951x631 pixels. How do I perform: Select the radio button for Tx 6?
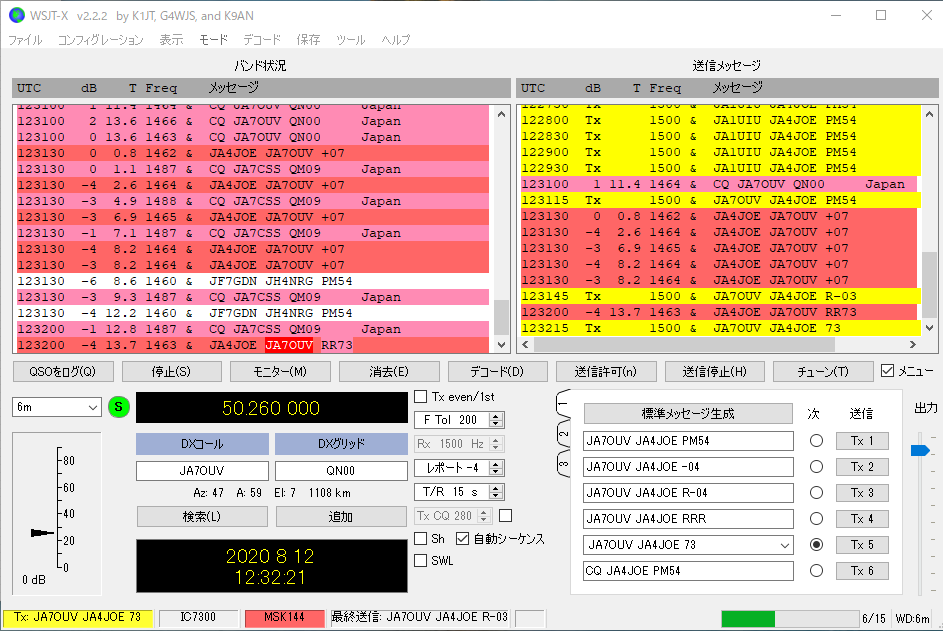pos(816,570)
